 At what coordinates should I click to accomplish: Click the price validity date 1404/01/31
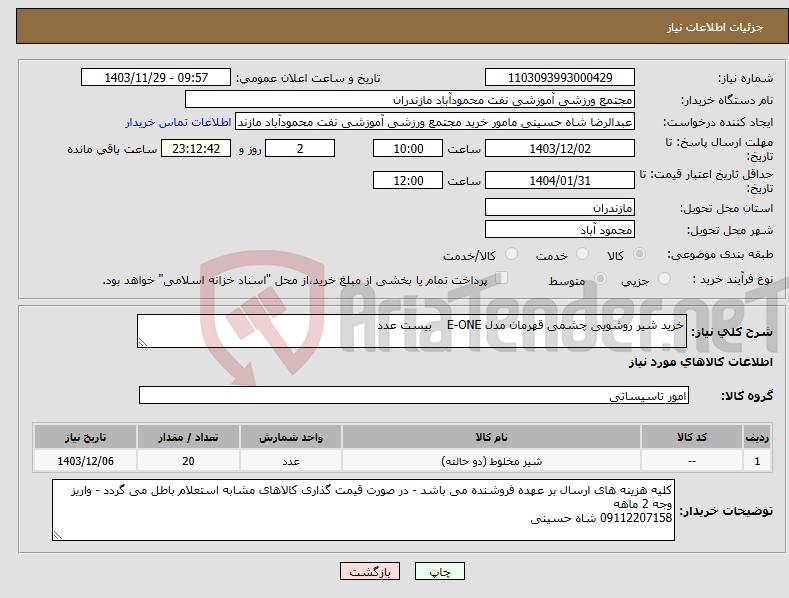pyautogui.click(x=560, y=180)
